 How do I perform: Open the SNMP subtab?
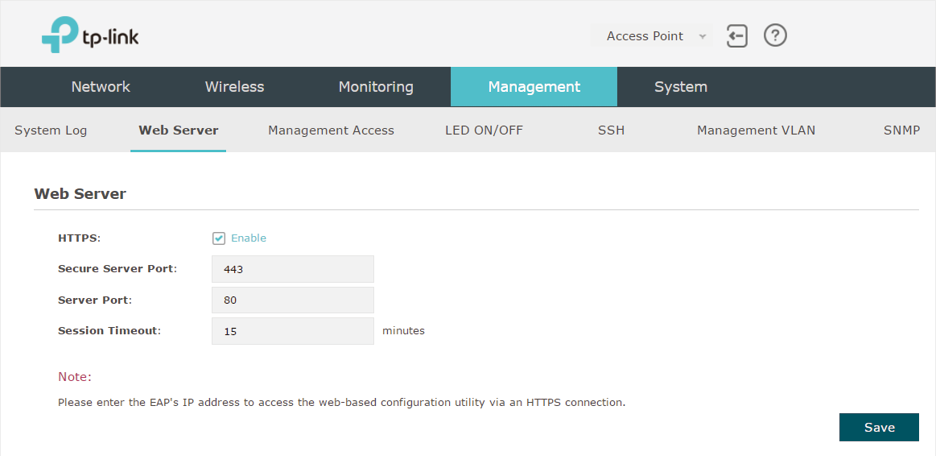pyautogui.click(x=901, y=130)
